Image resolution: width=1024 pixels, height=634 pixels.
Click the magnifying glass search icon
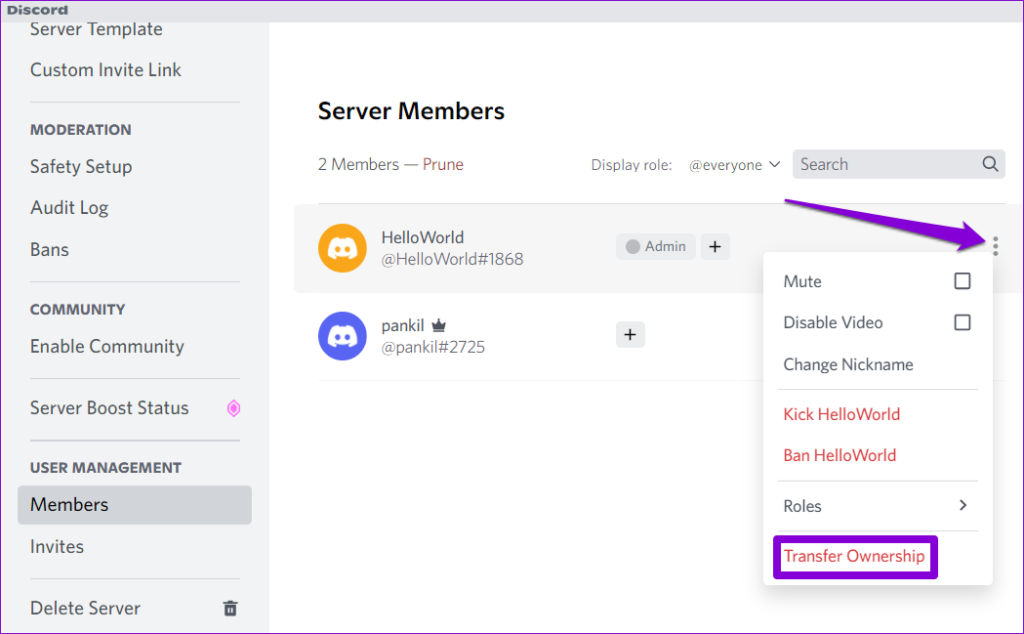(989, 163)
